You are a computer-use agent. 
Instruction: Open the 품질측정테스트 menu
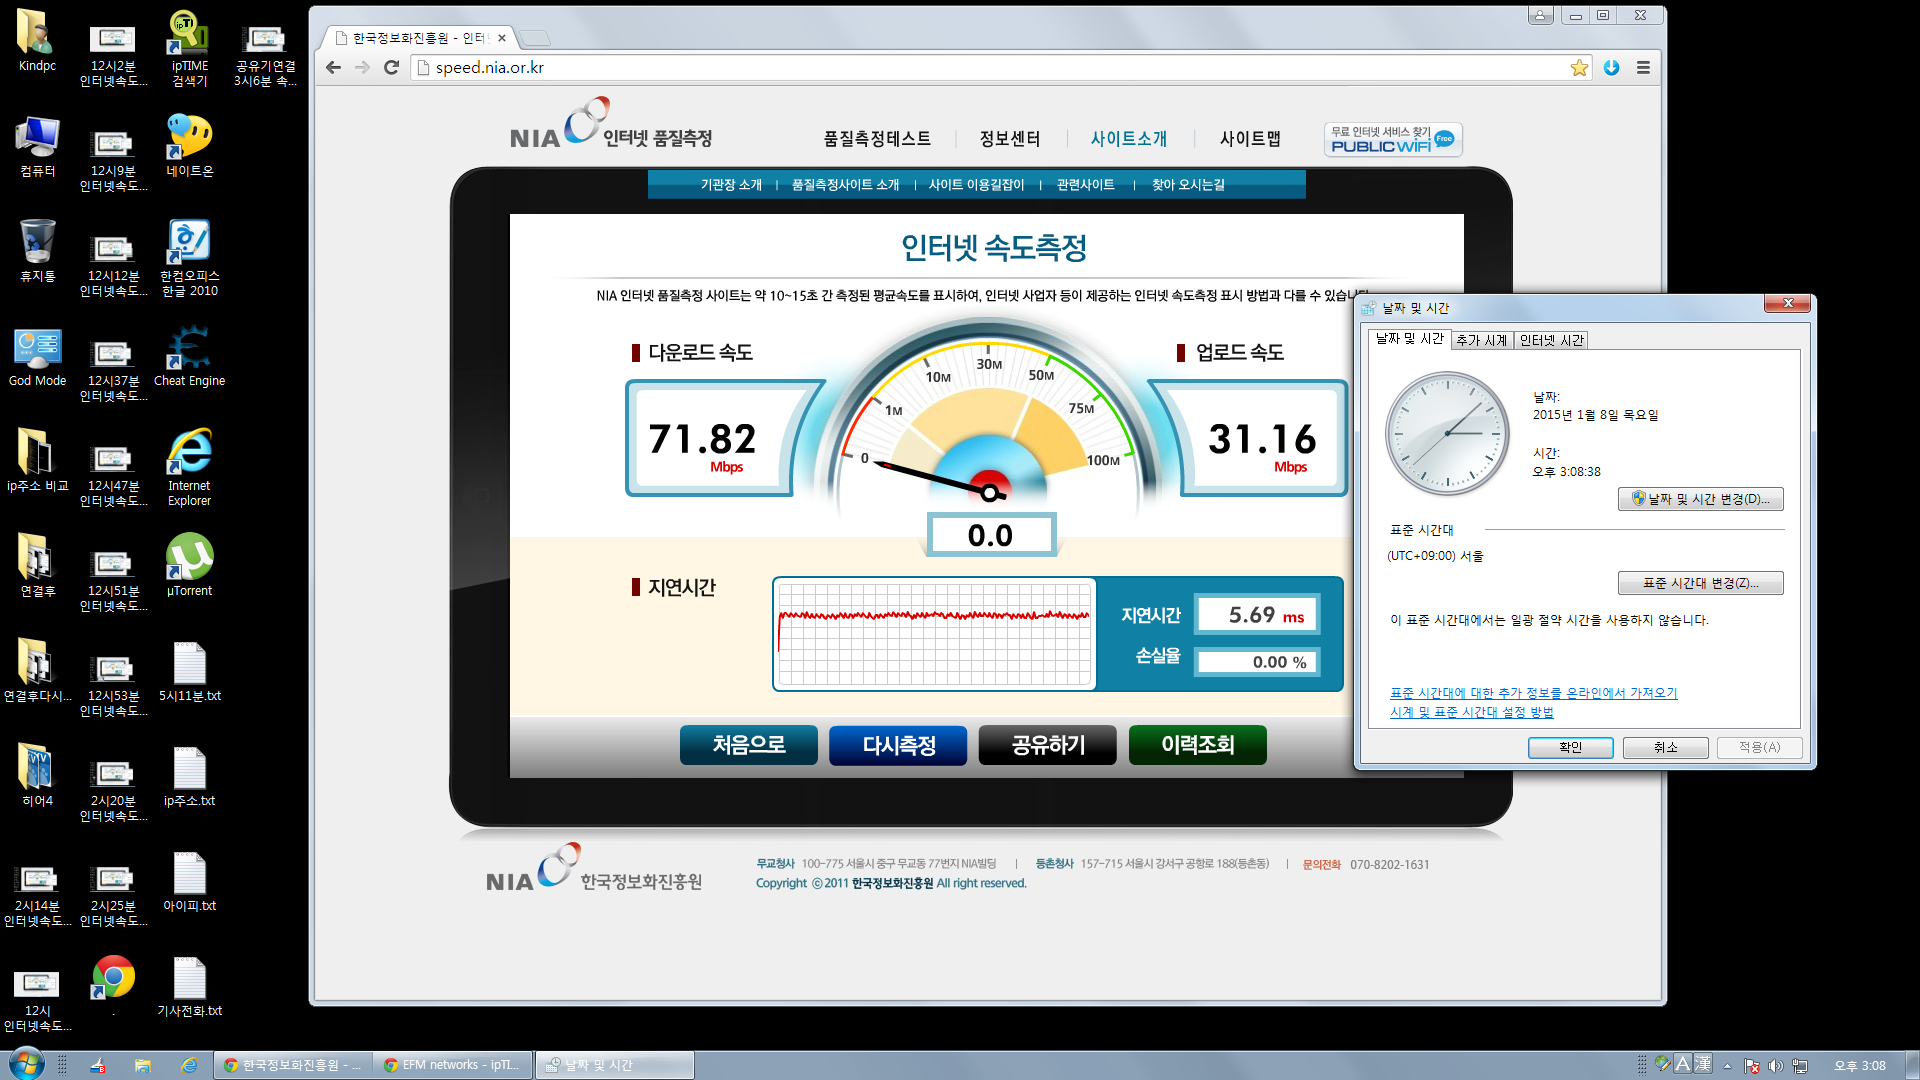point(877,139)
